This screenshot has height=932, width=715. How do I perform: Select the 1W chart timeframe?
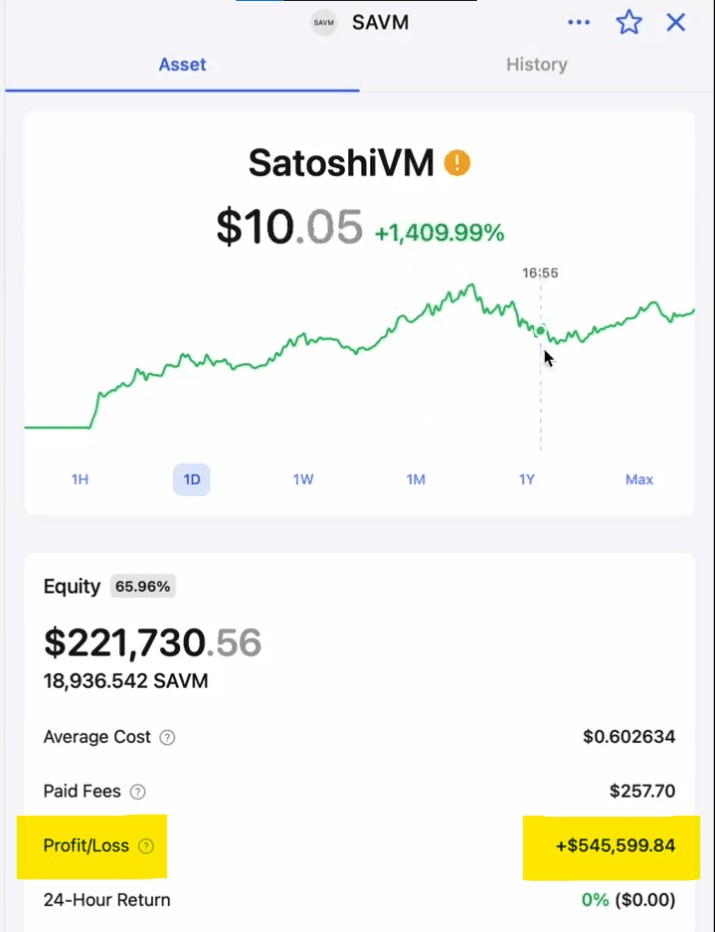pos(303,479)
